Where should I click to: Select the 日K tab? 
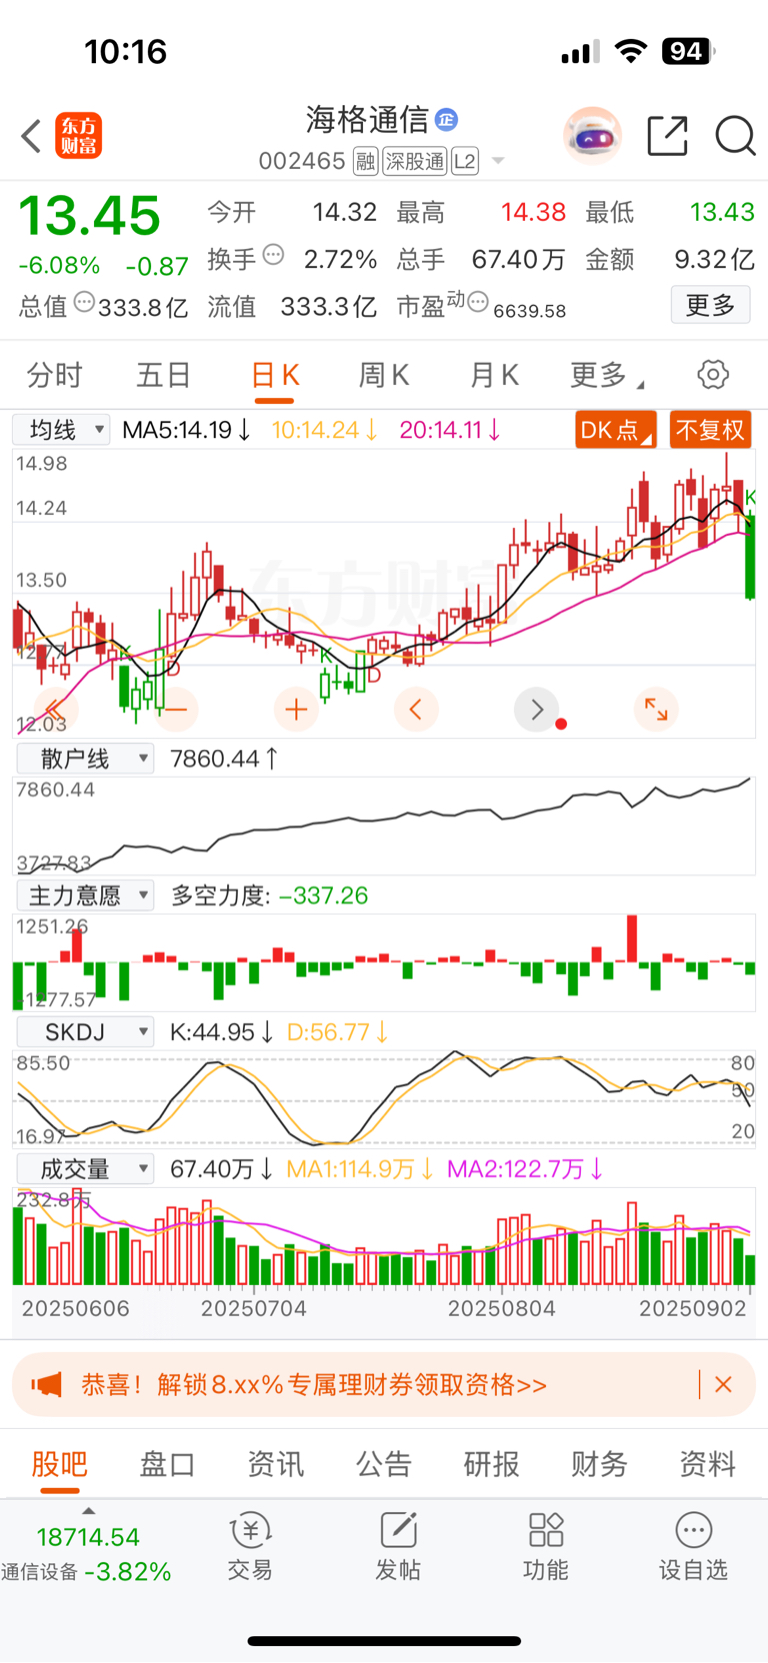click(275, 375)
